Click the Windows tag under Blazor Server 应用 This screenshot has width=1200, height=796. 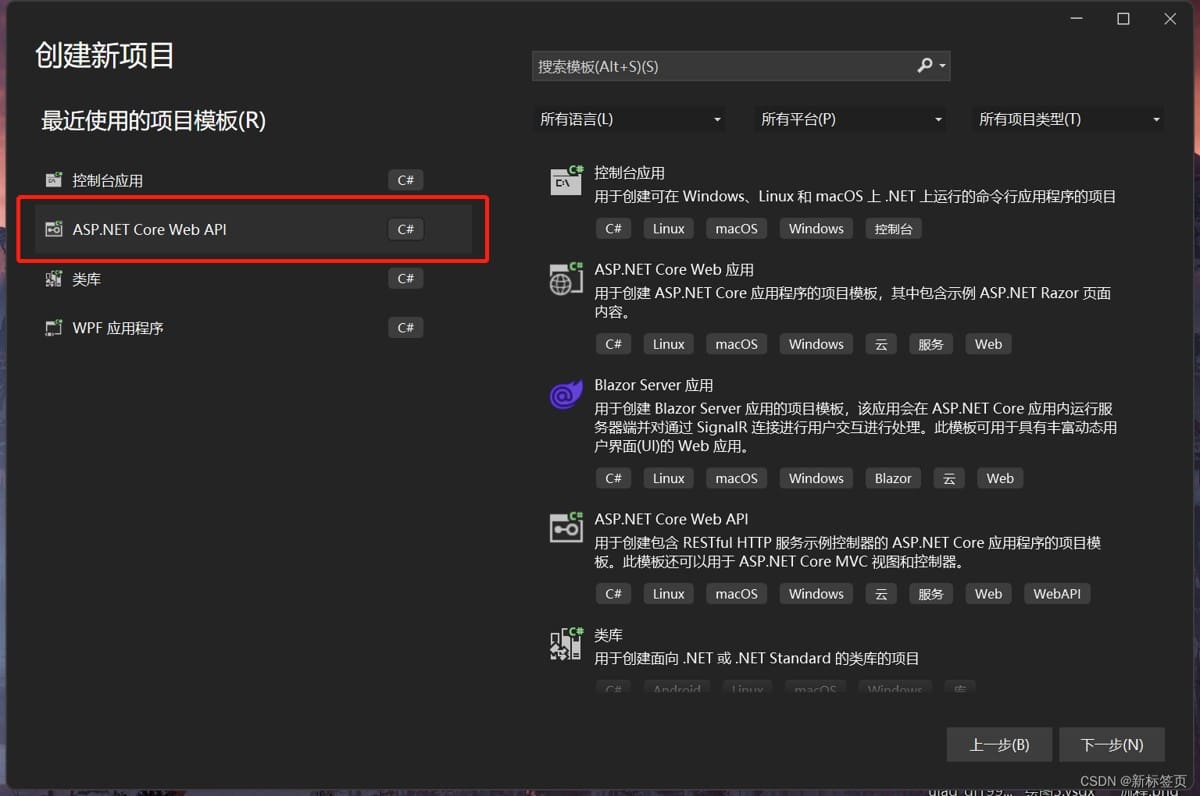point(816,478)
